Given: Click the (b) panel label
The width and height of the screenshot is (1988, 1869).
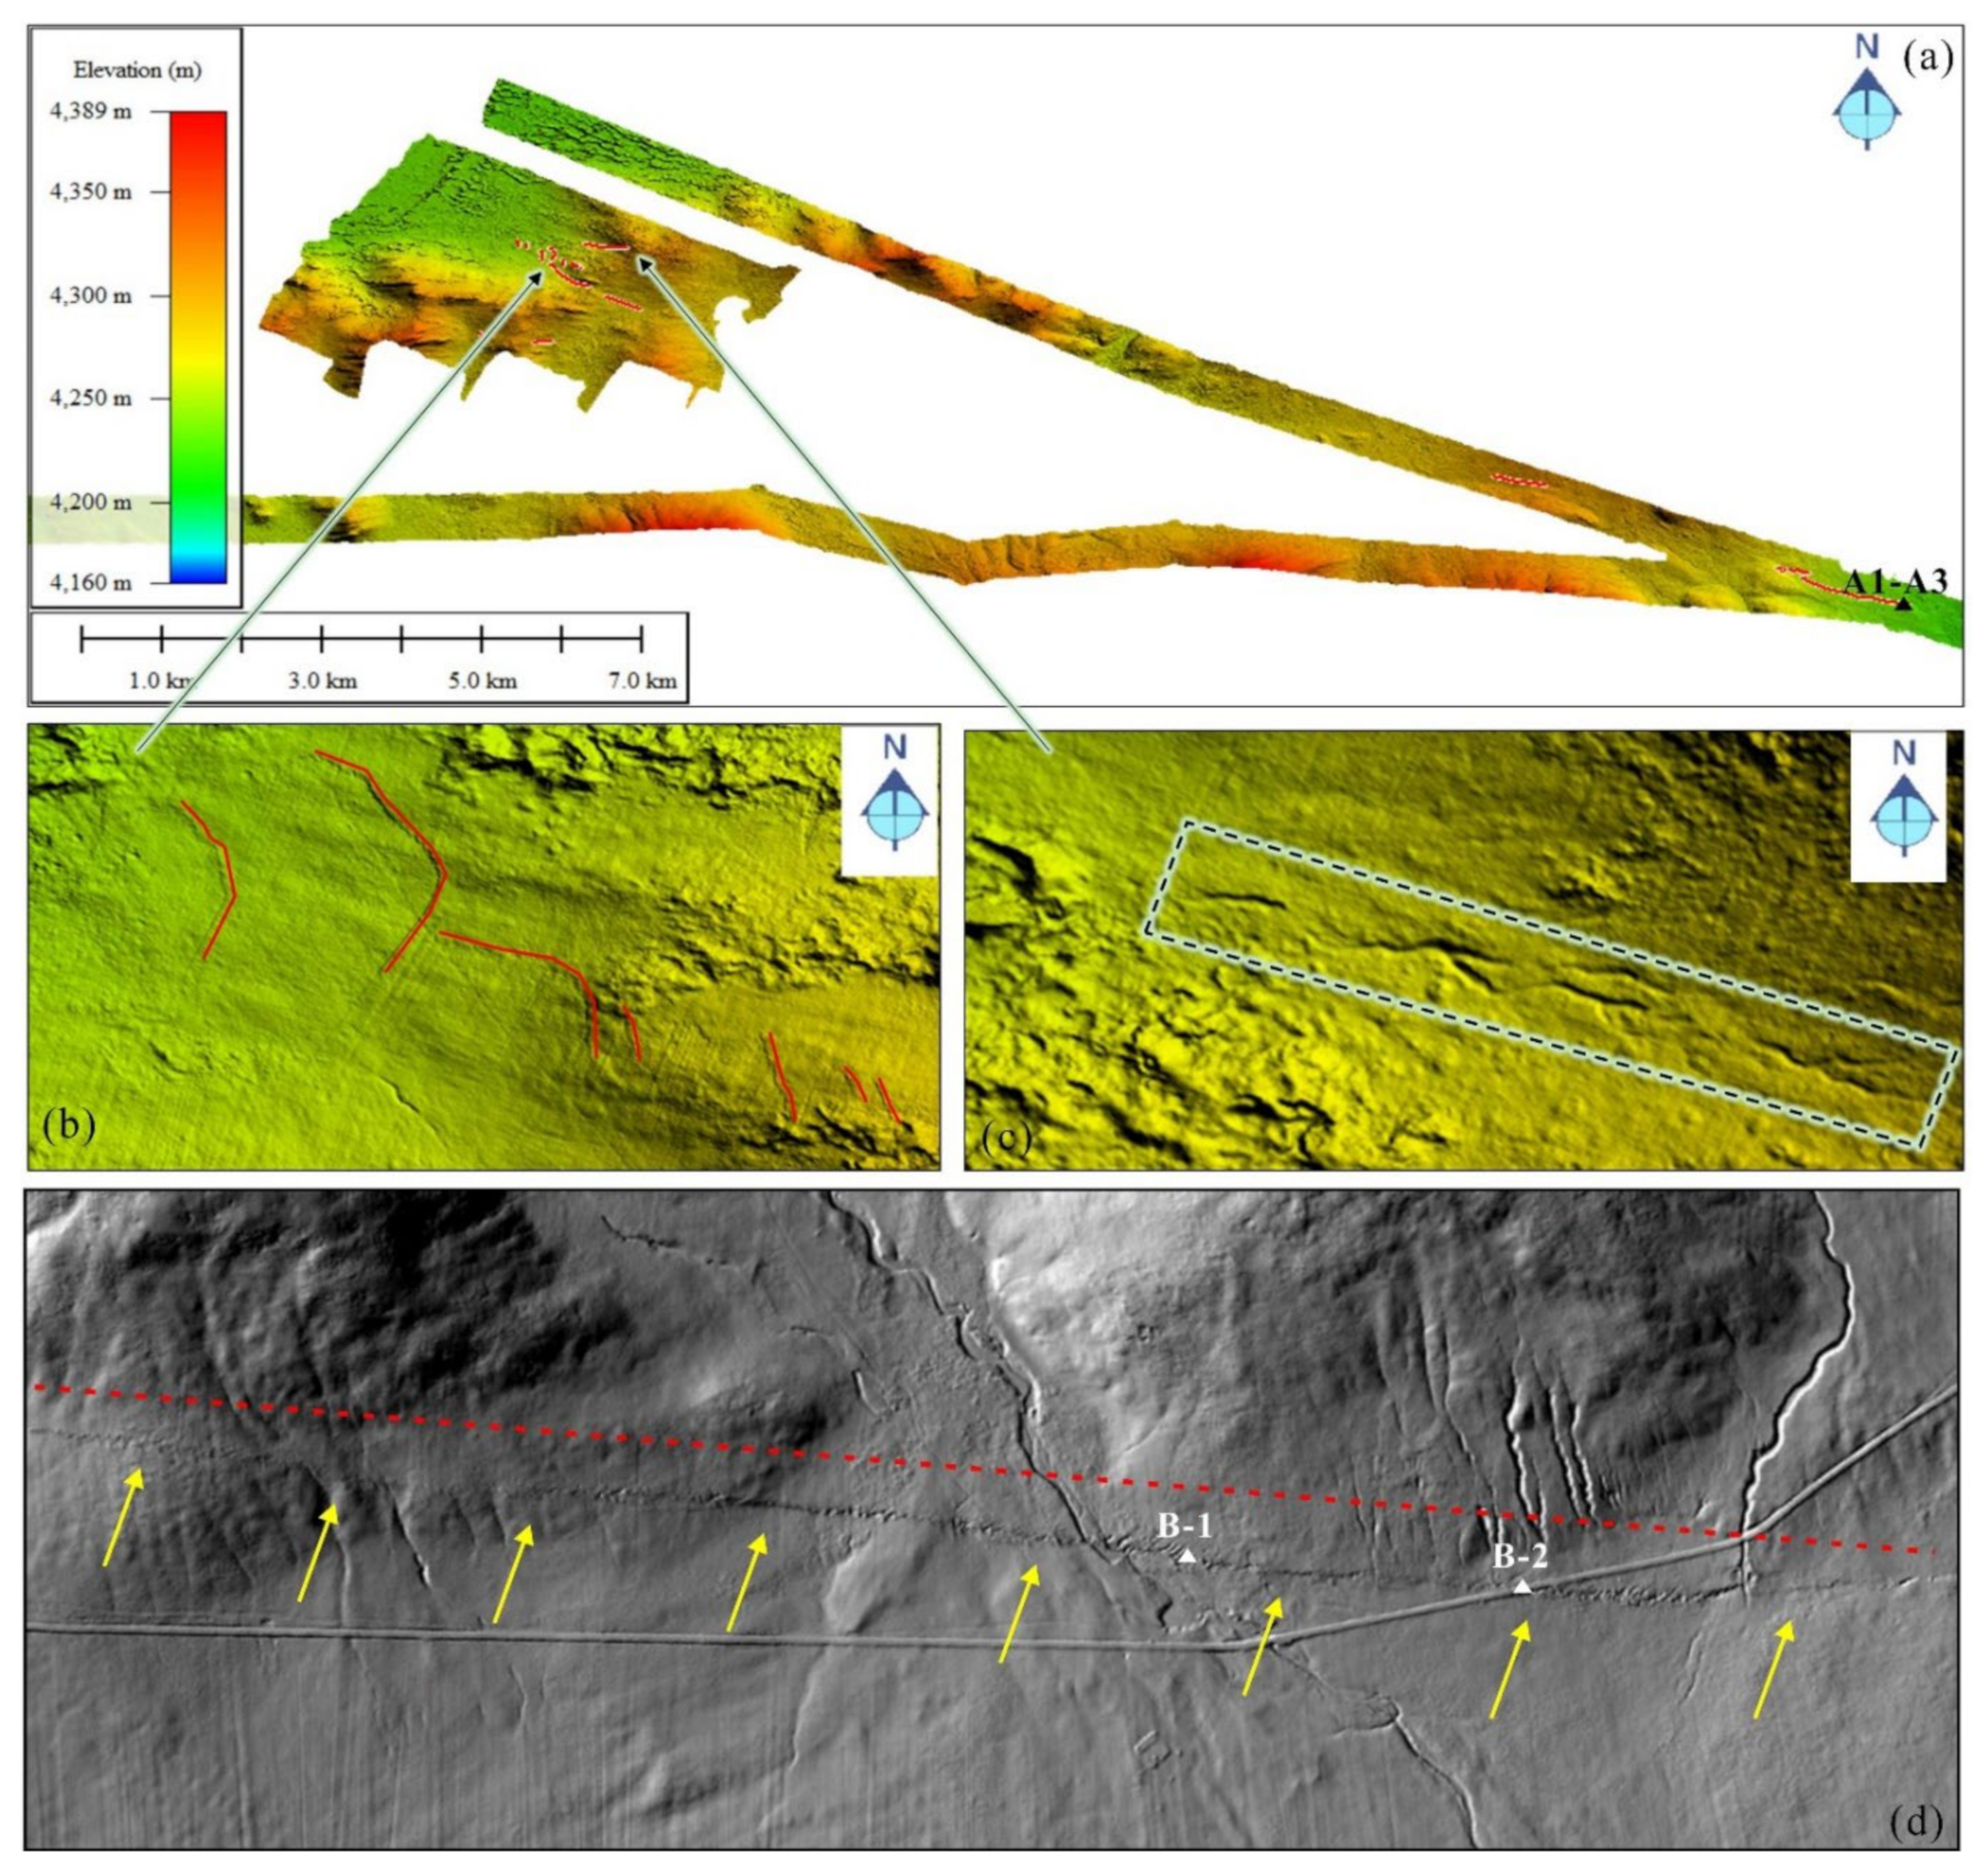Looking at the screenshot, I should pos(68,1125).
